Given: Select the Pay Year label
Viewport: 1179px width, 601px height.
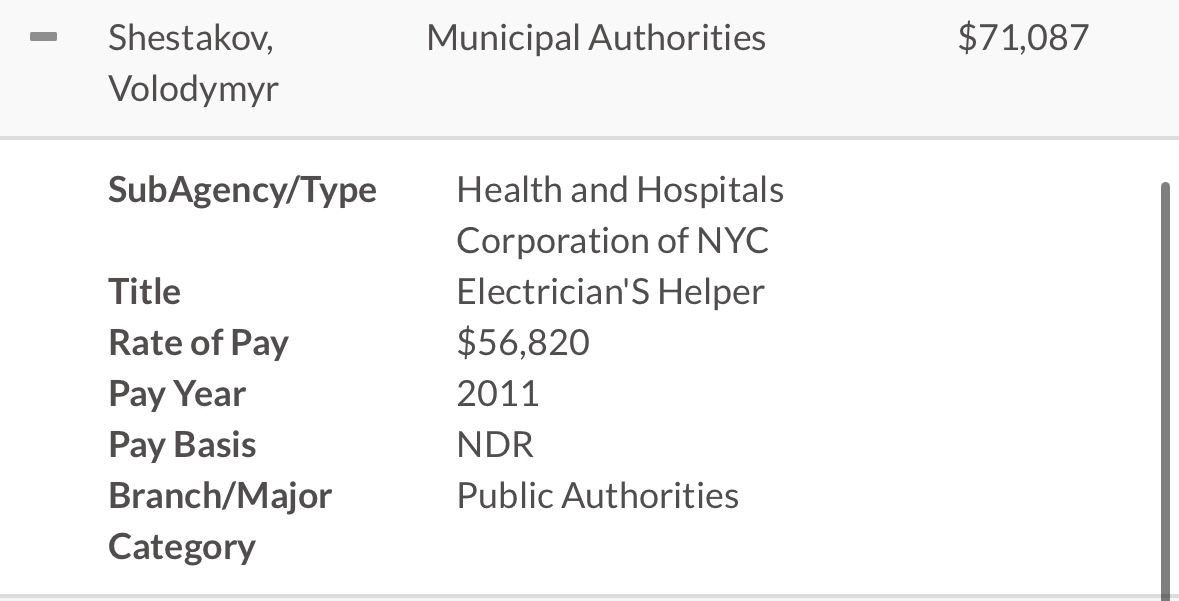Looking at the screenshot, I should [177, 394].
